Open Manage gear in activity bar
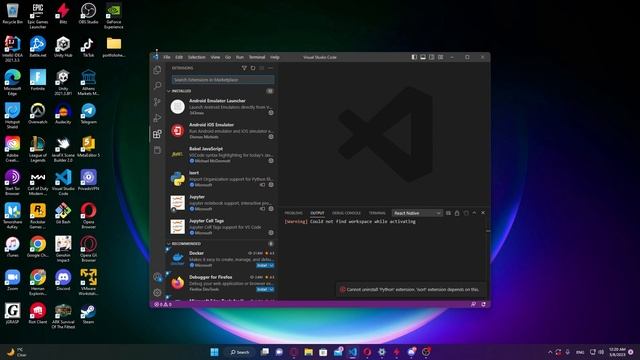Image resolution: width=640 pixels, height=360 pixels. 157,292
